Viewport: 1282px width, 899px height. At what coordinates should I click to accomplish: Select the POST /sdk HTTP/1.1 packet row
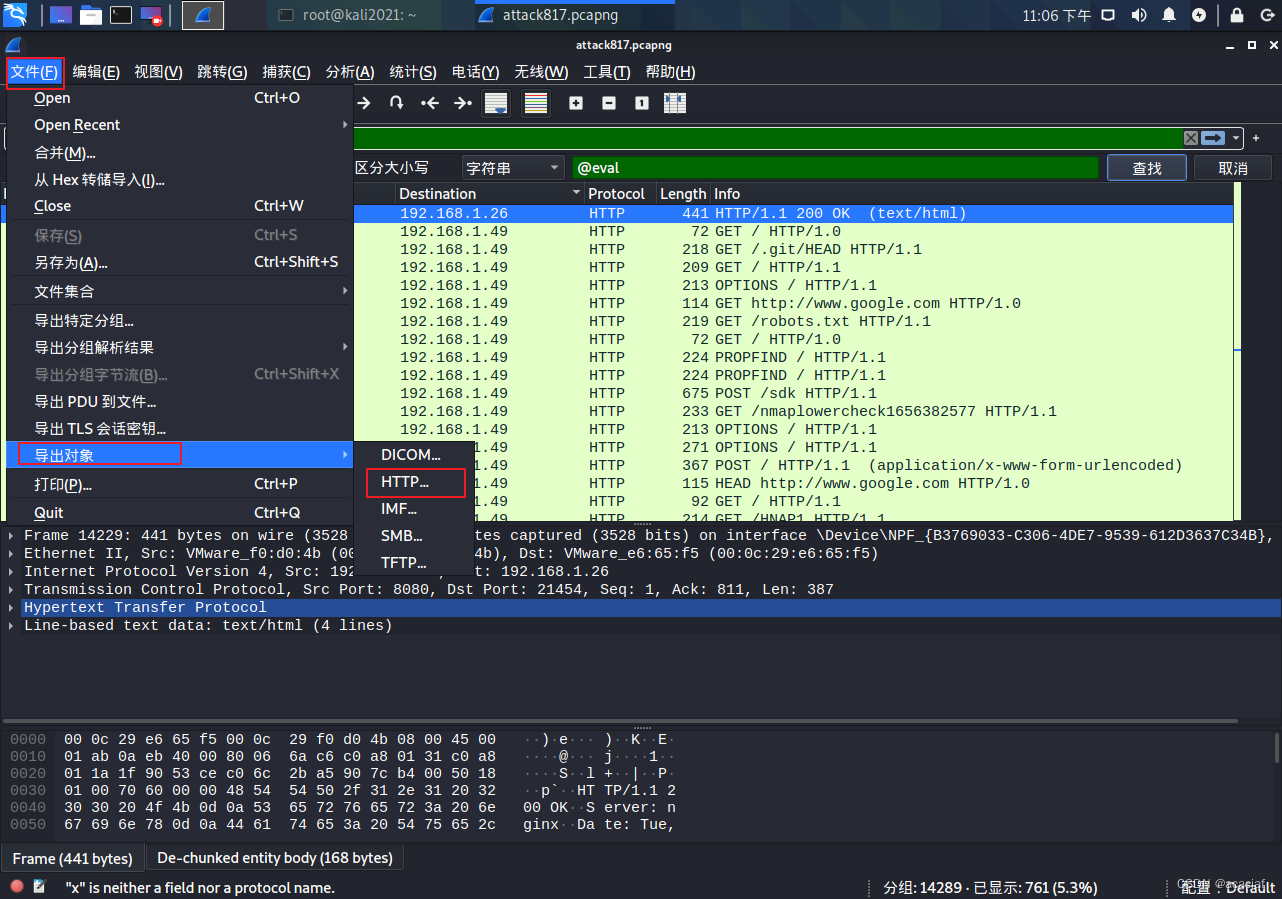(795, 393)
